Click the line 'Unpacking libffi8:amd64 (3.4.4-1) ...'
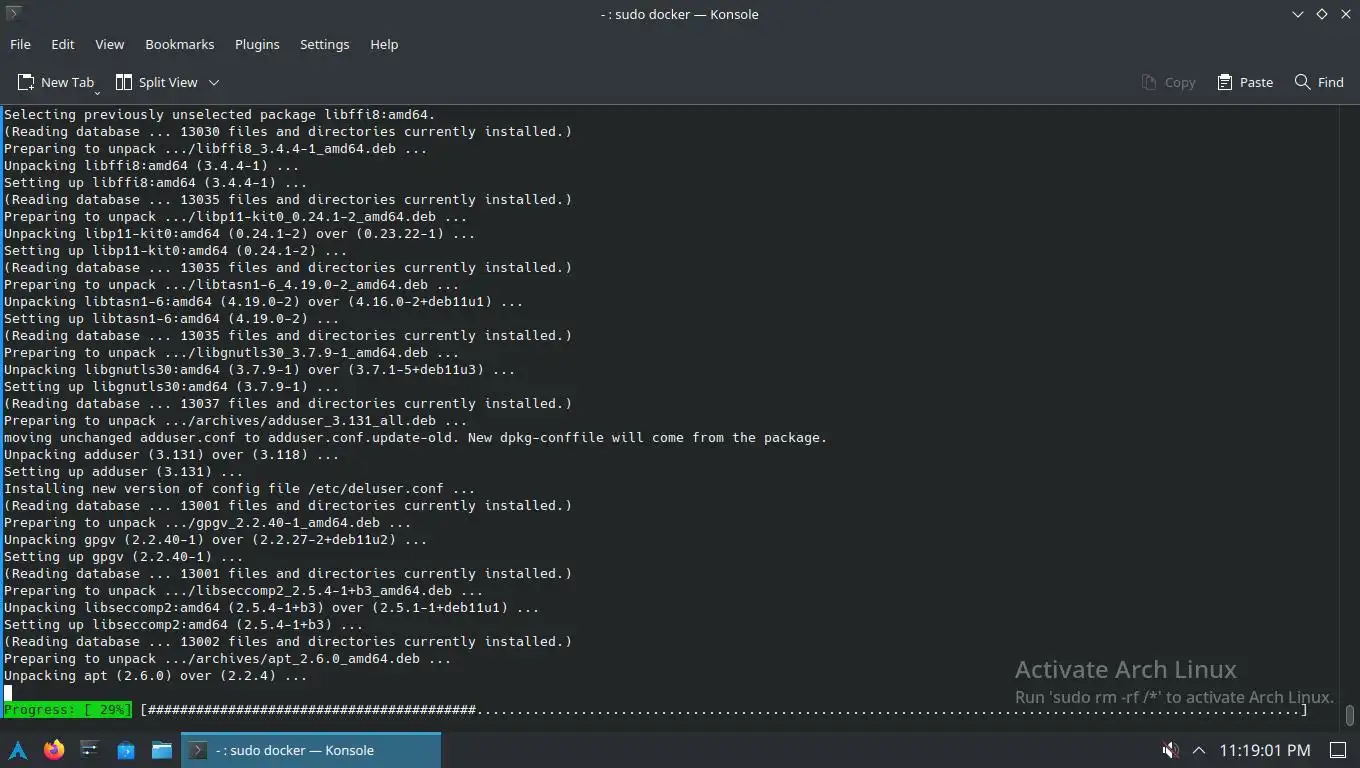The width and height of the screenshot is (1360, 768). point(152,165)
